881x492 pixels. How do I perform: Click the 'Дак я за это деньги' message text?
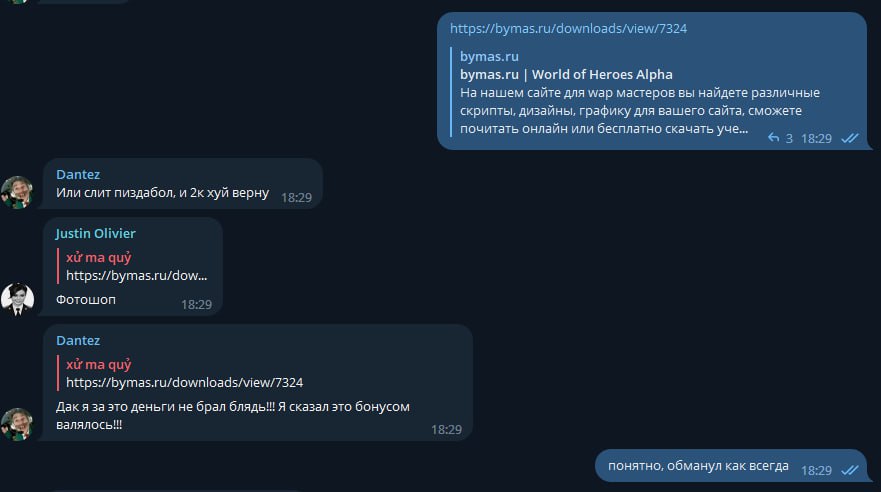tap(233, 407)
